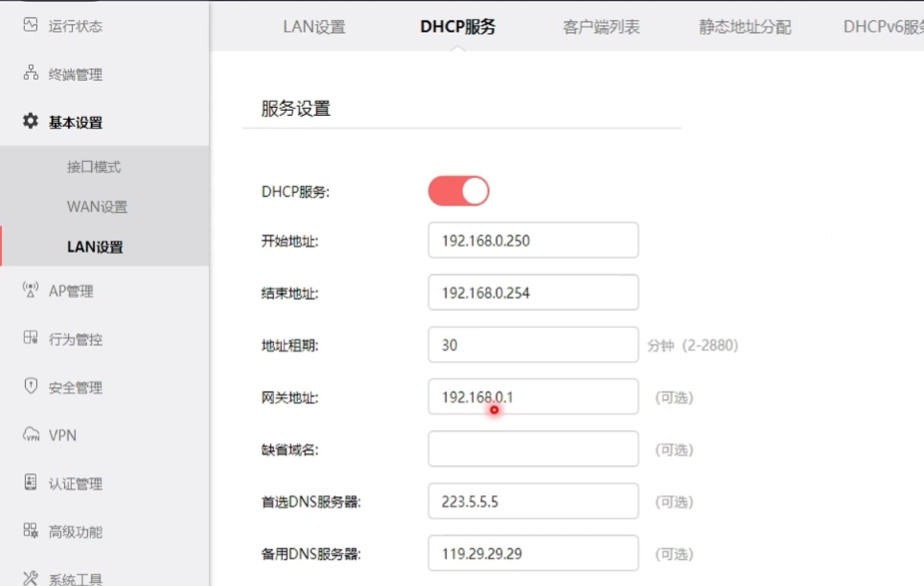Image resolution: width=924 pixels, height=586 pixels.
Task: Click the 基本设置 gear icon
Action: (x=30, y=122)
